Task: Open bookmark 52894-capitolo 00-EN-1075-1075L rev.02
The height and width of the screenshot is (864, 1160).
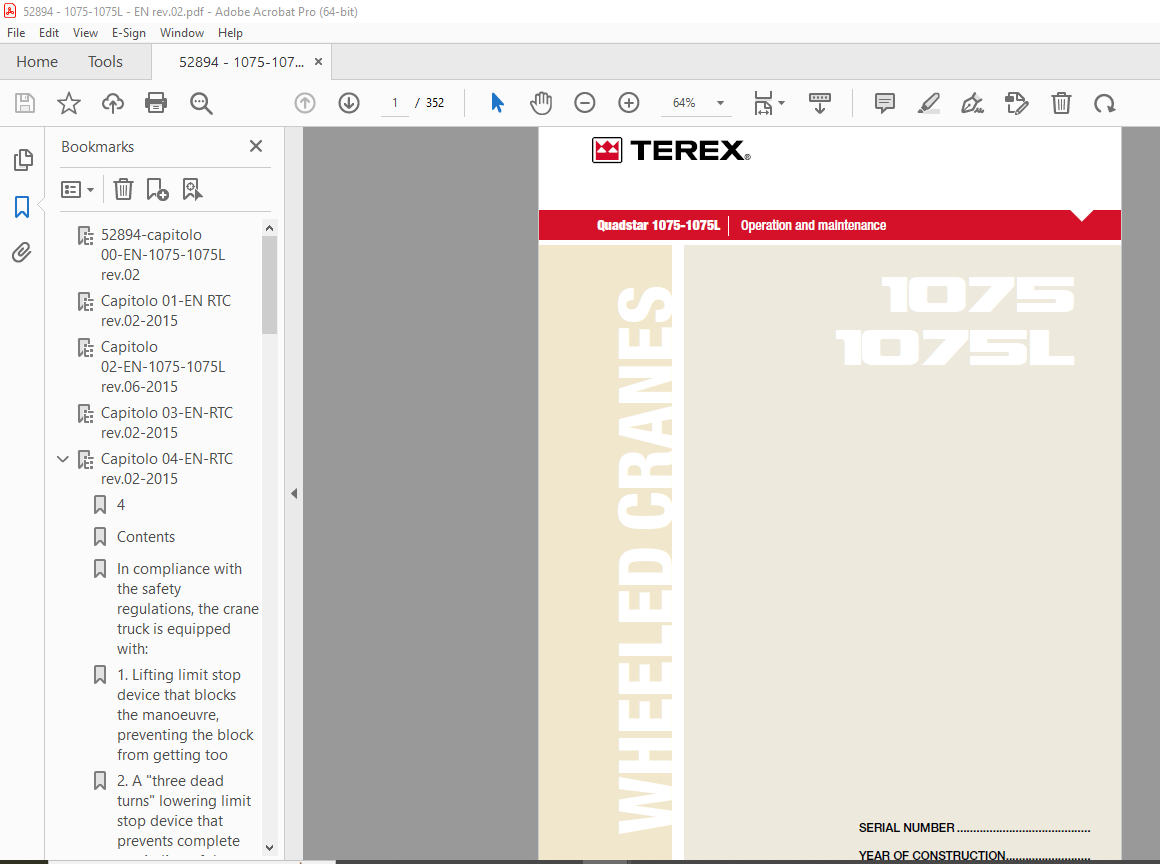Action: (x=163, y=254)
